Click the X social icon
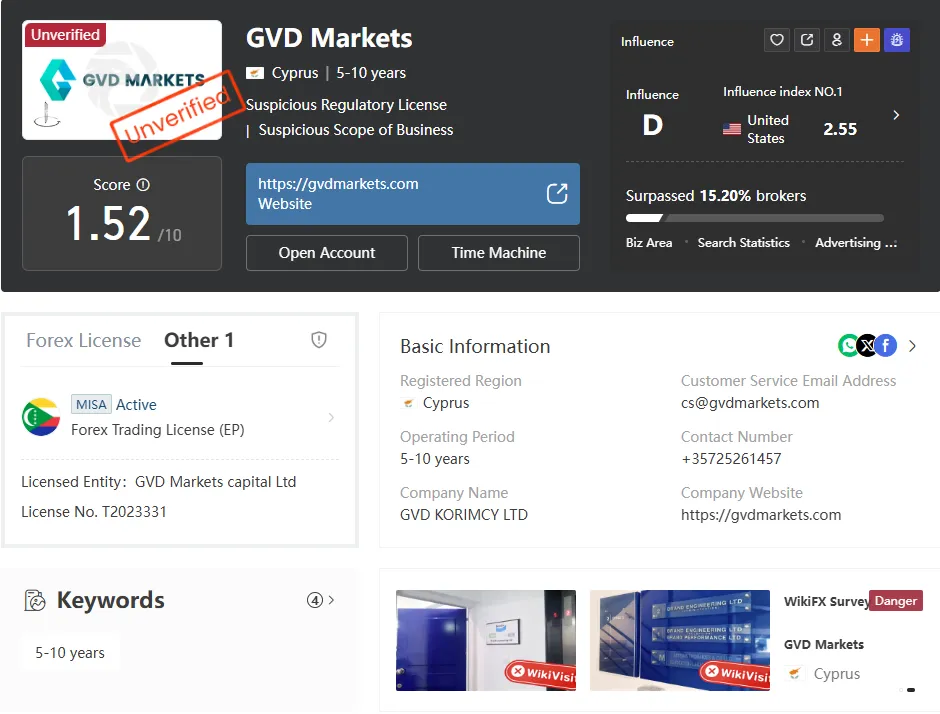Viewport: 940px width, 714px height. (867, 345)
